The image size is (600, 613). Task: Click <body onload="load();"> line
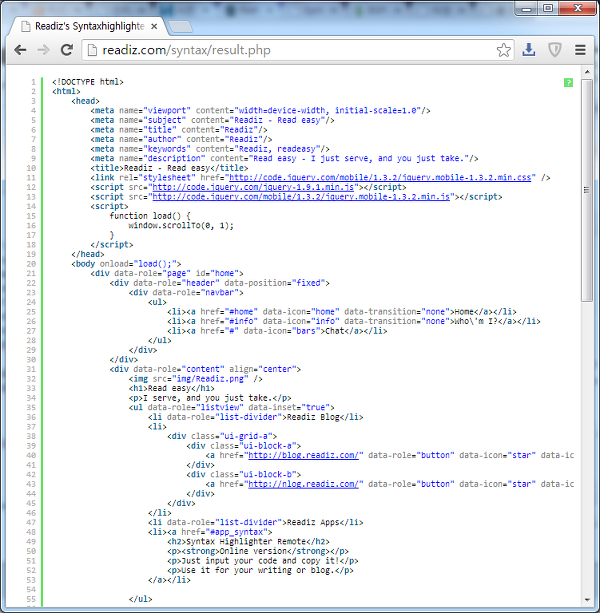coord(126,264)
